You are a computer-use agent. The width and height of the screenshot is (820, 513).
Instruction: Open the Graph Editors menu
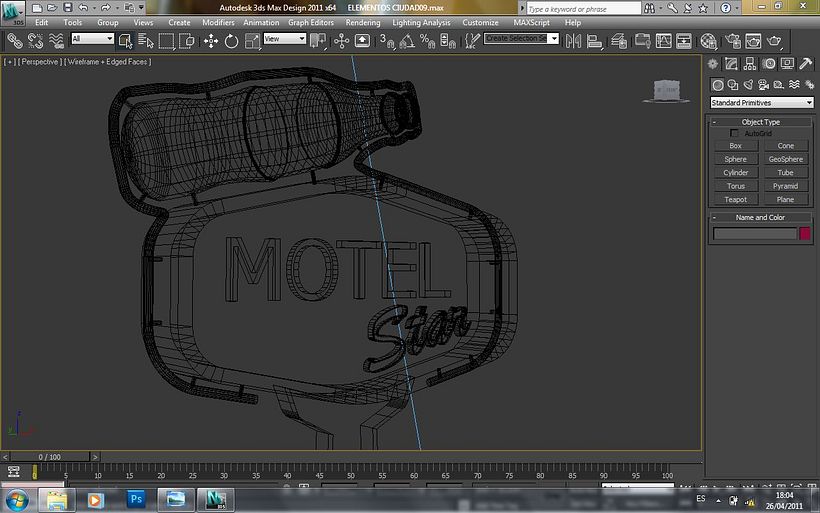[x=311, y=22]
